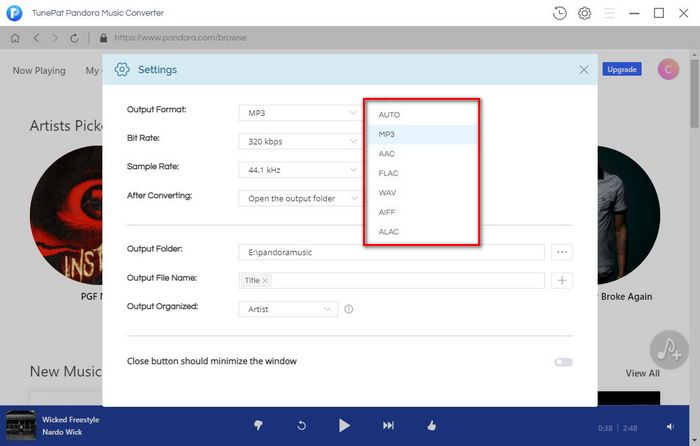Replay the current track
This screenshot has height=446, width=700.
[302, 425]
